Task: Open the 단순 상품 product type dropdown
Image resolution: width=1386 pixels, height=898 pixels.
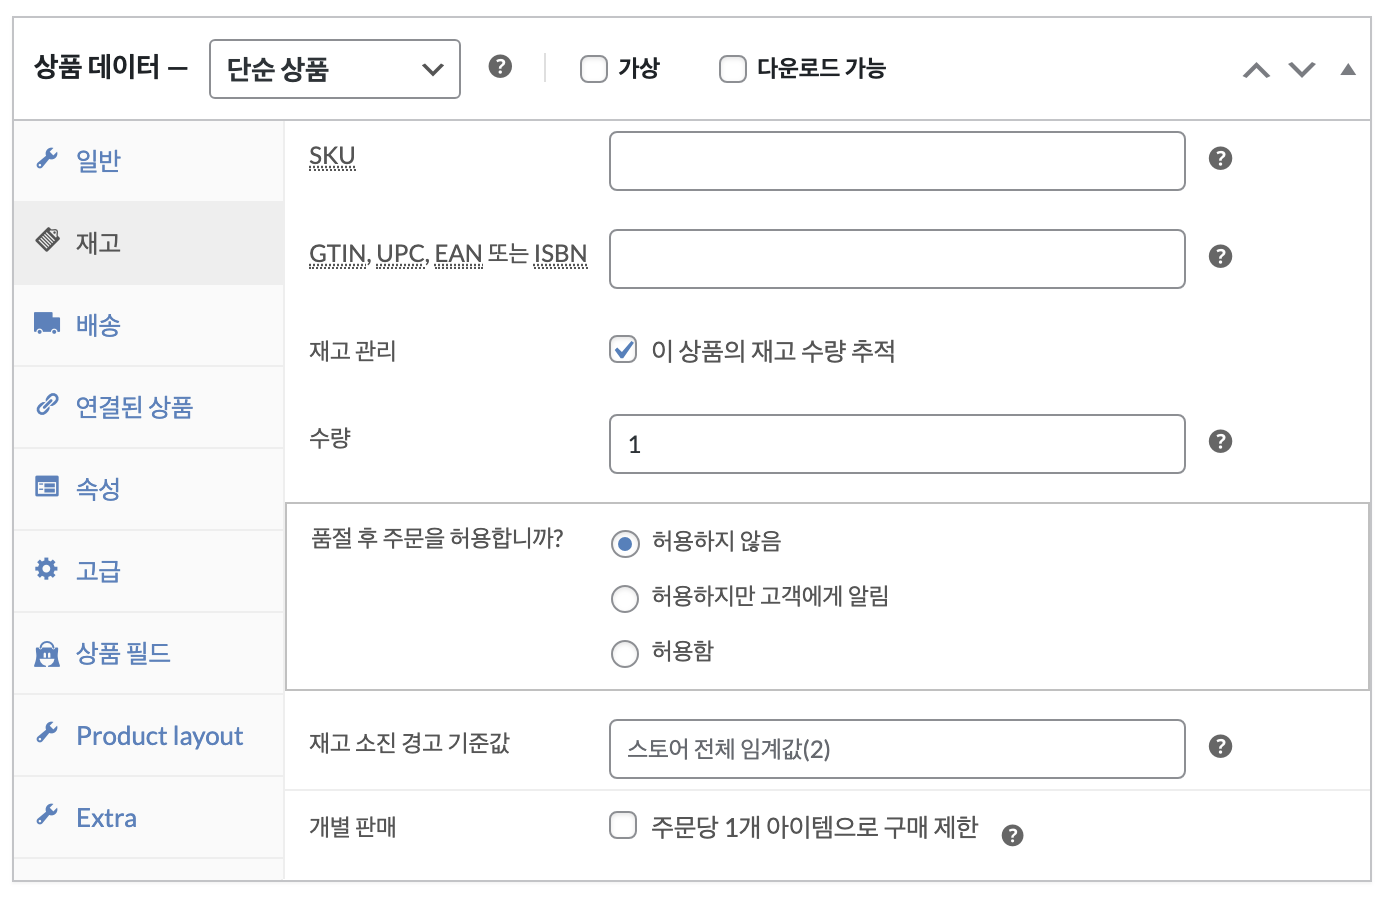Action: 335,69
